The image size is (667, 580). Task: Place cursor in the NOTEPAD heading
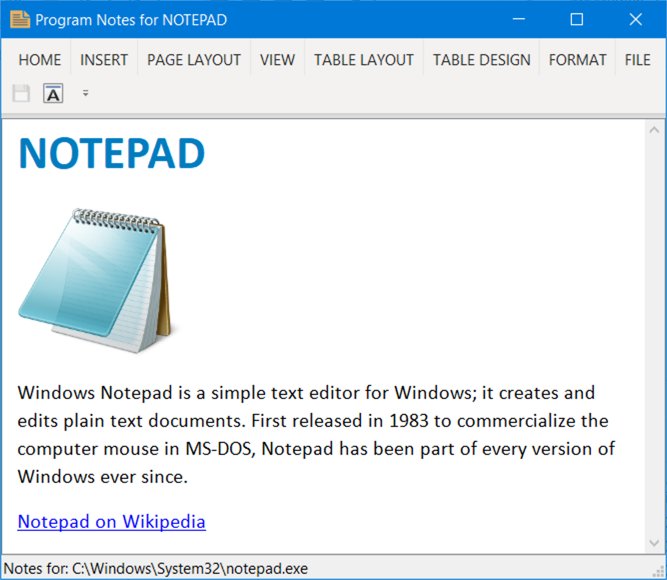point(111,153)
